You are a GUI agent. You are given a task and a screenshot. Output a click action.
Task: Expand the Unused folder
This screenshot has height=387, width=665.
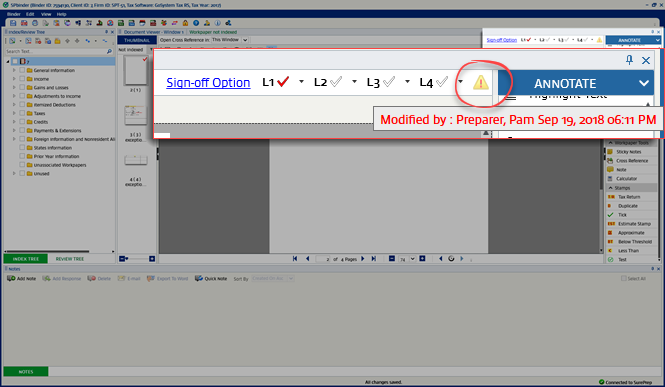tap(14, 173)
